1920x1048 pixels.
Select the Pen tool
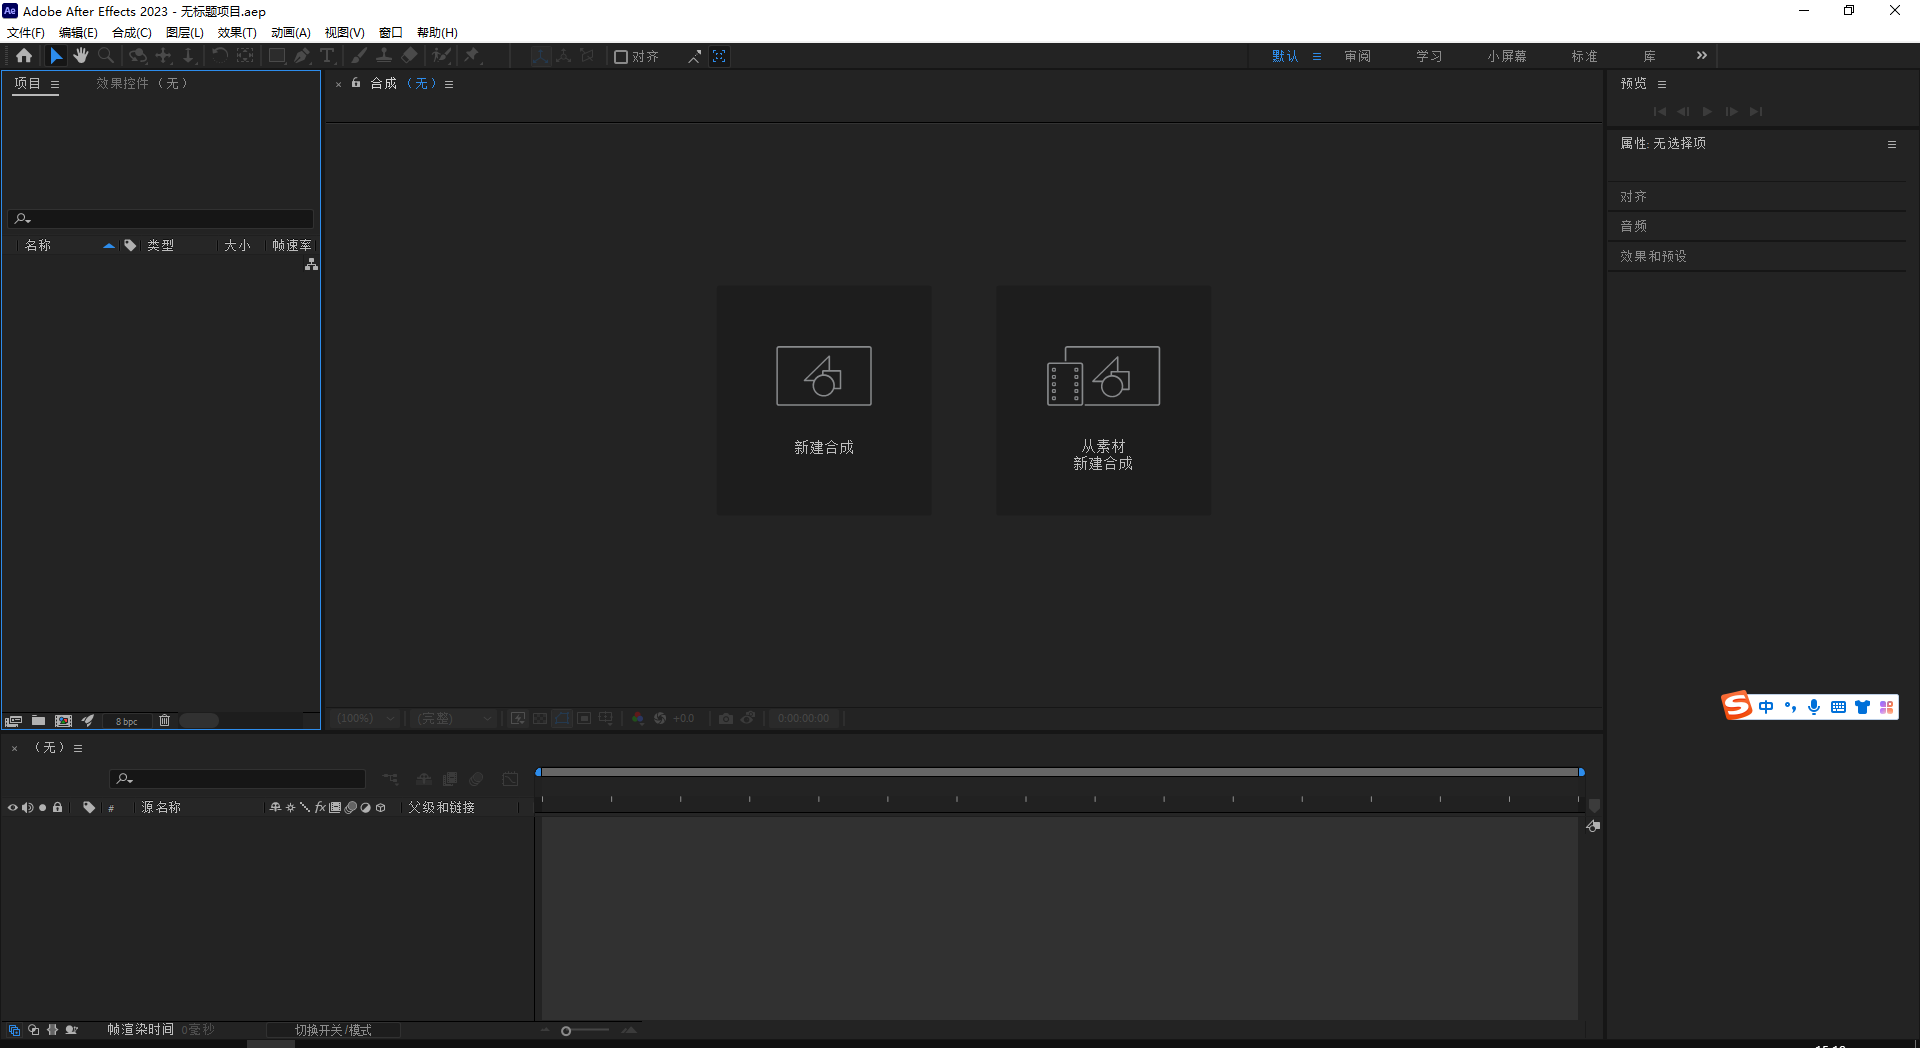pyautogui.click(x=301, y=56)
